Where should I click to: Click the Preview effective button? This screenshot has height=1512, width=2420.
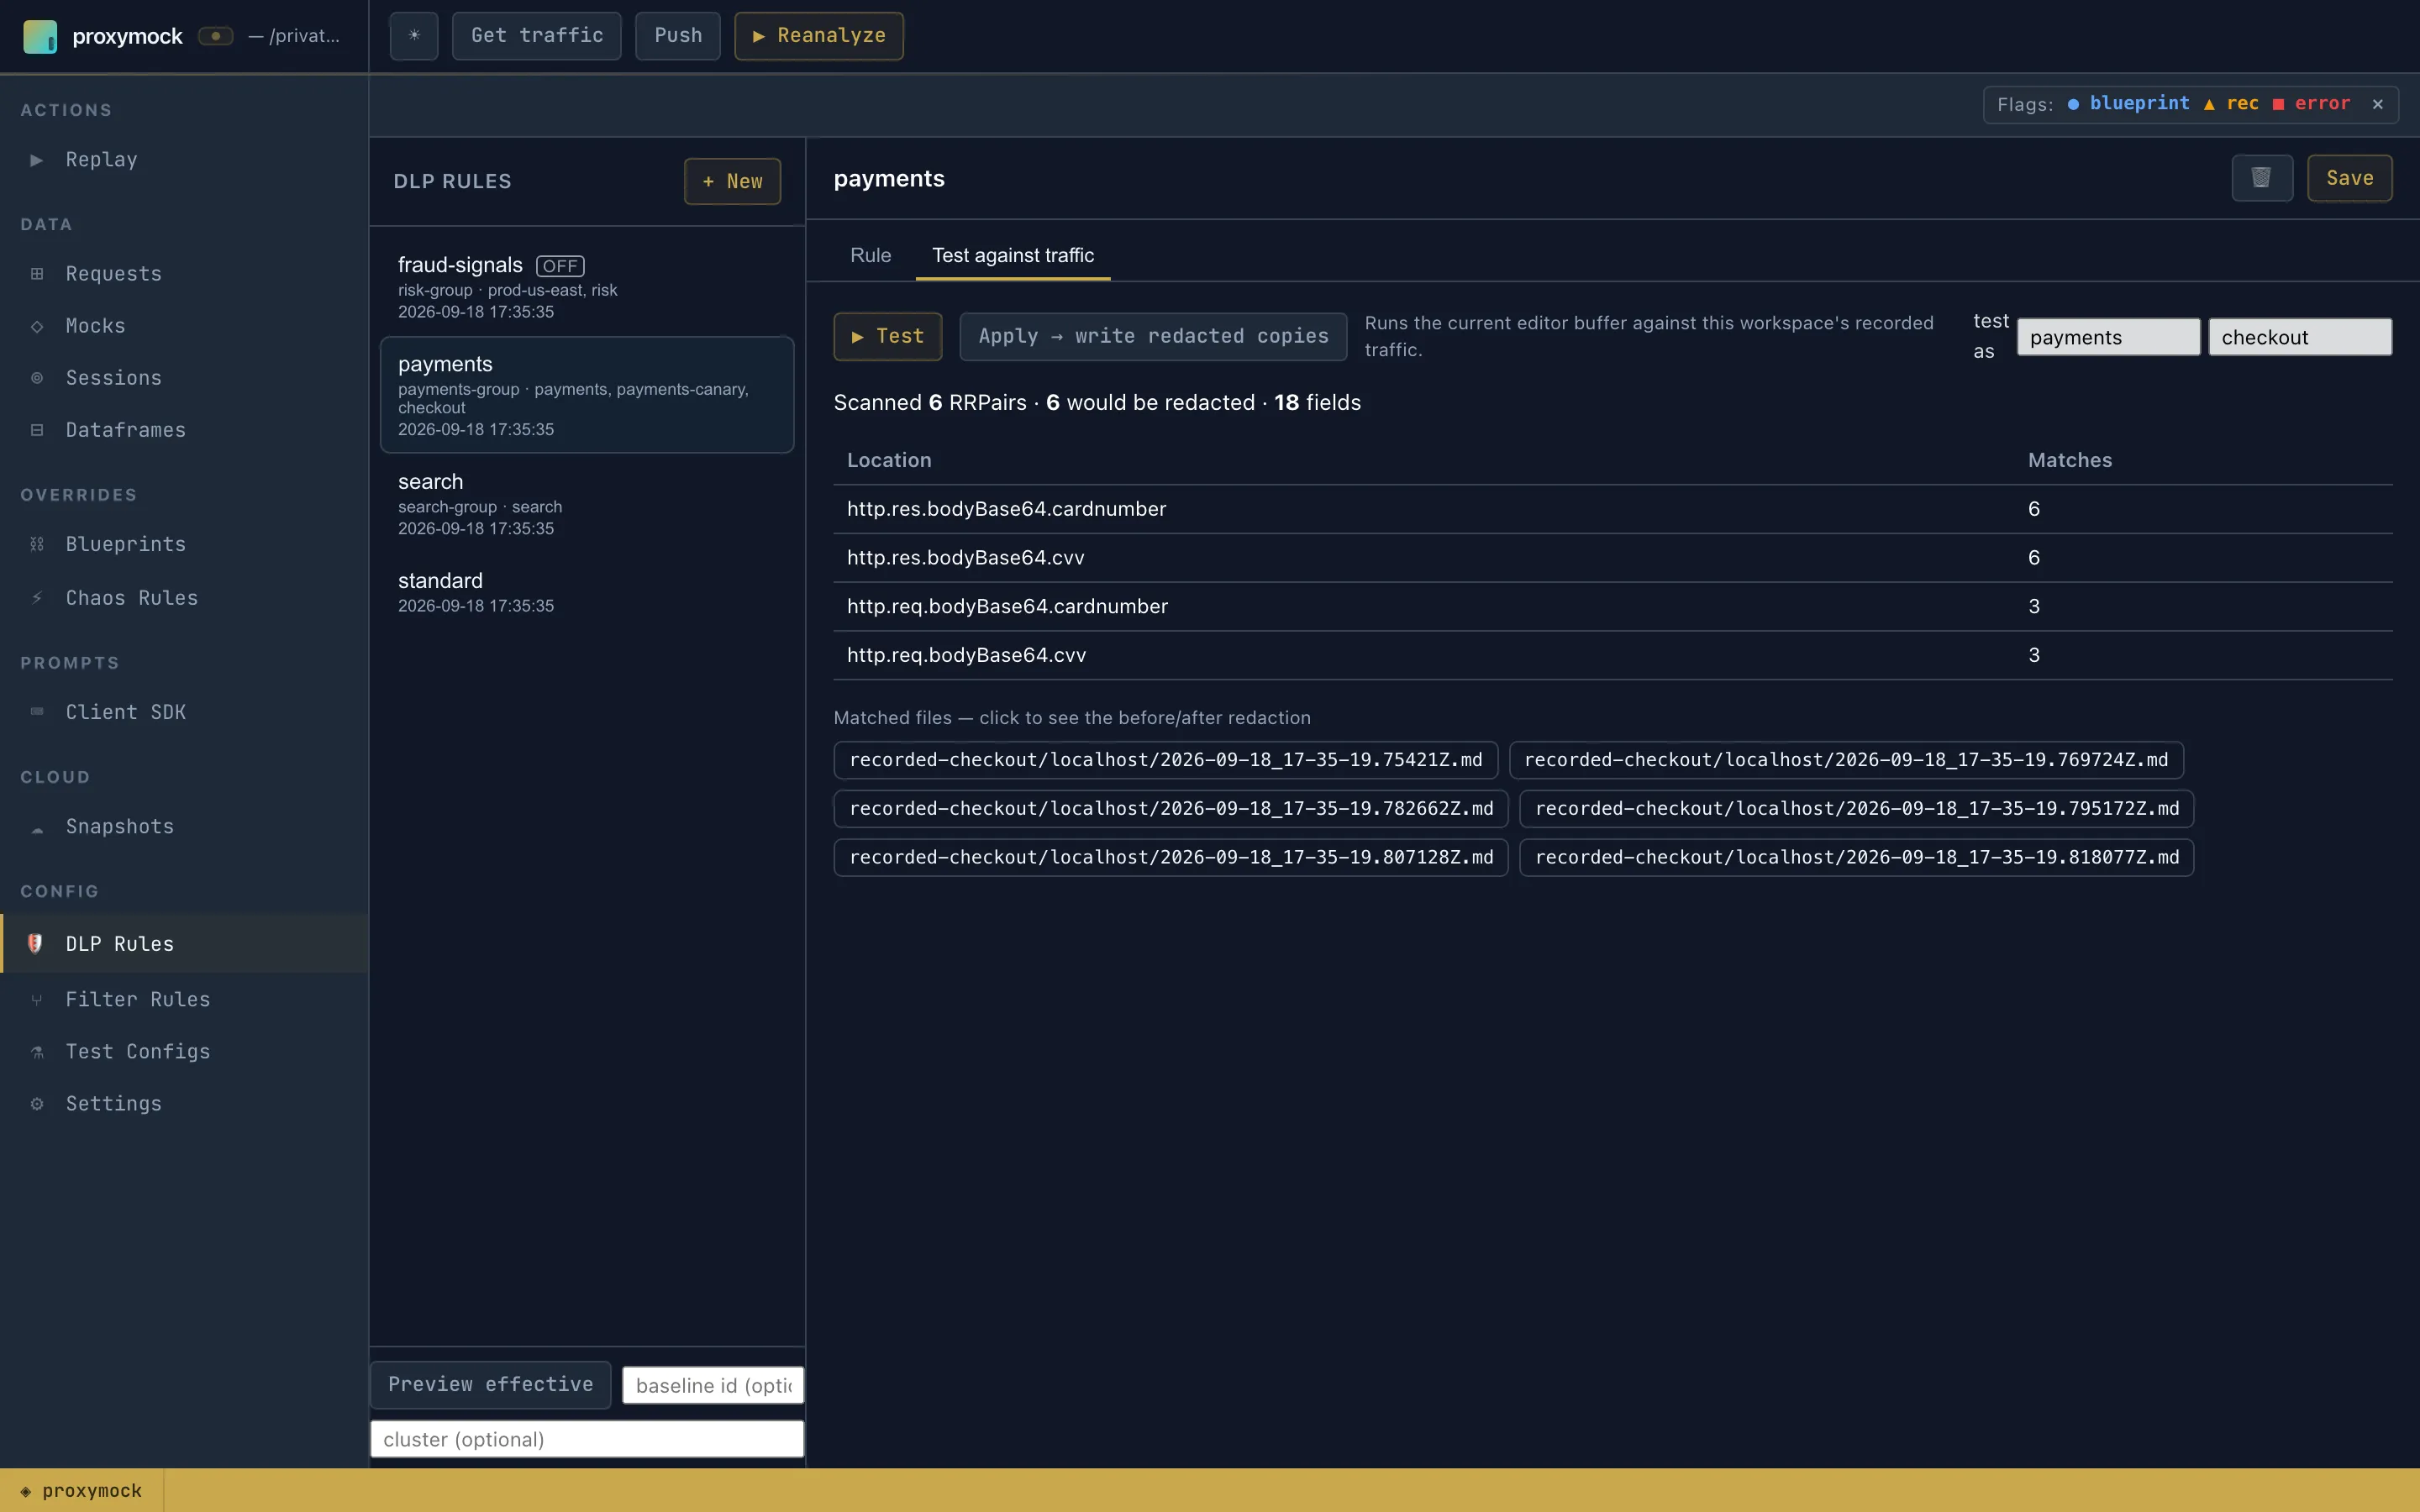pyautogui.click(x=490, y=1385)
